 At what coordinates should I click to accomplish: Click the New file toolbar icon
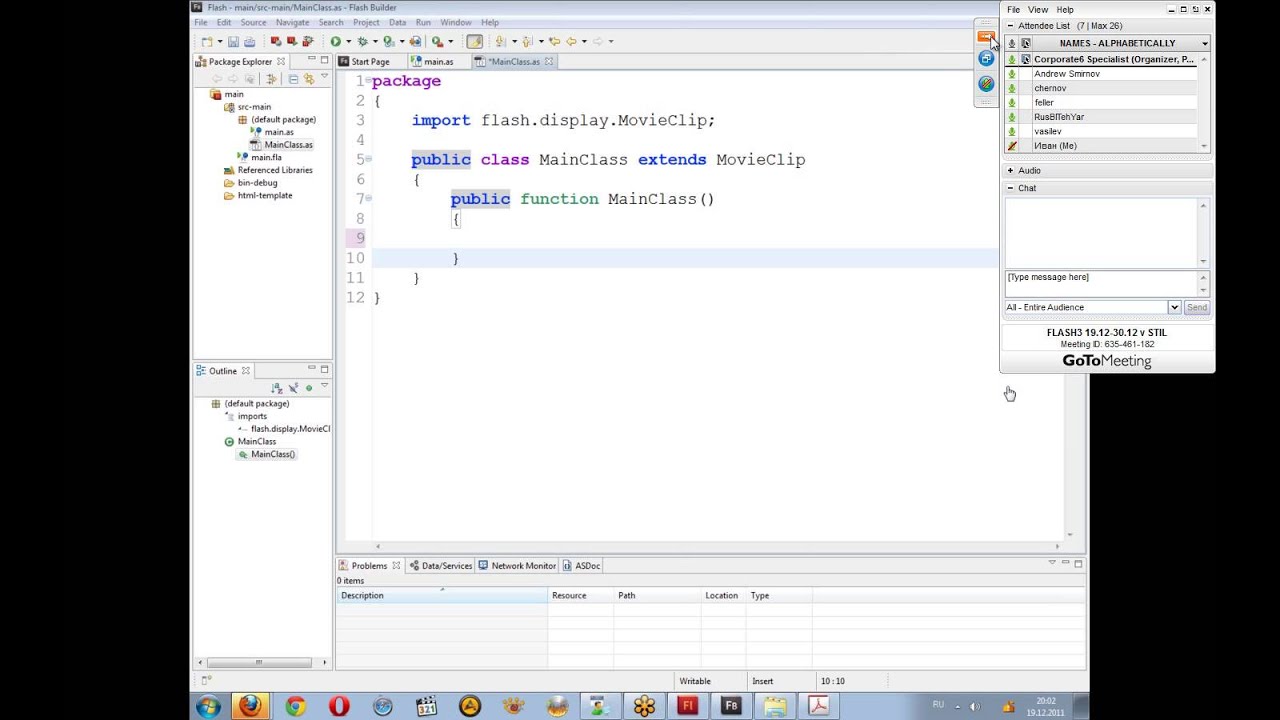(x=206, y=41)
